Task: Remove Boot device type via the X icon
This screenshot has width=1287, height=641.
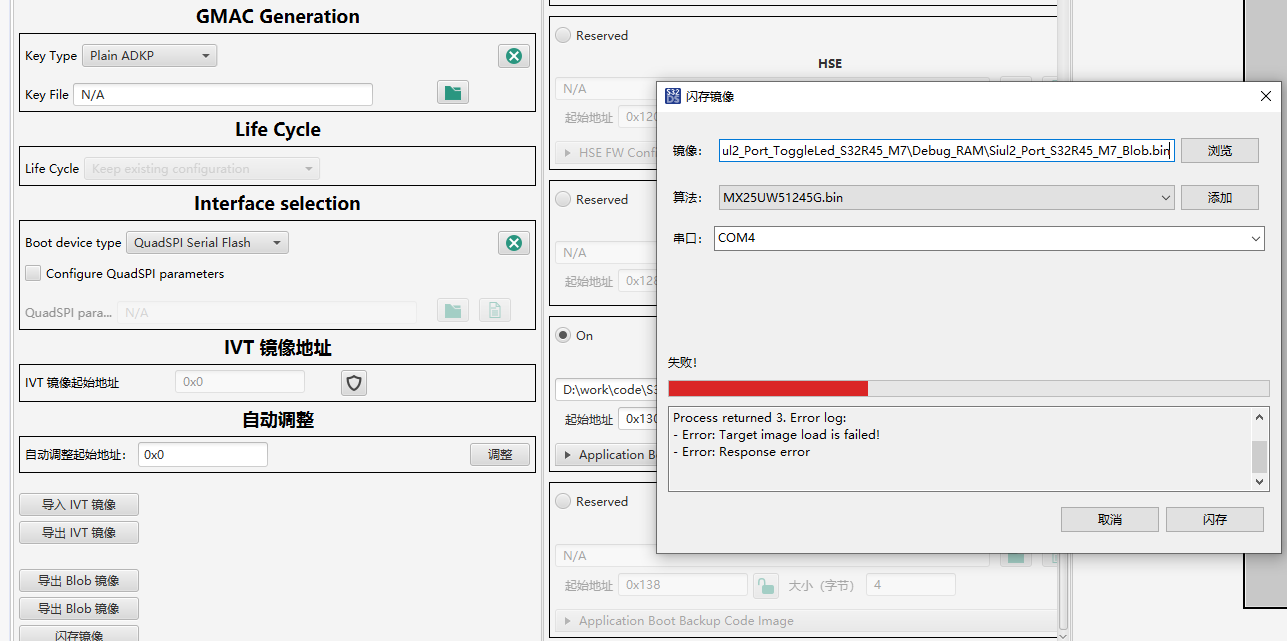Action: click(514, 242)
